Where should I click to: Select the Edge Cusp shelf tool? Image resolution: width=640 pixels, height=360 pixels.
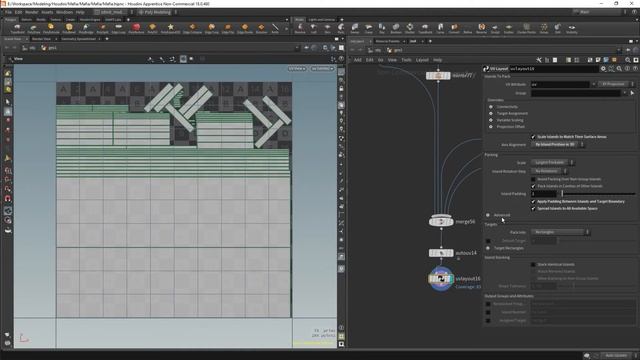211,29
